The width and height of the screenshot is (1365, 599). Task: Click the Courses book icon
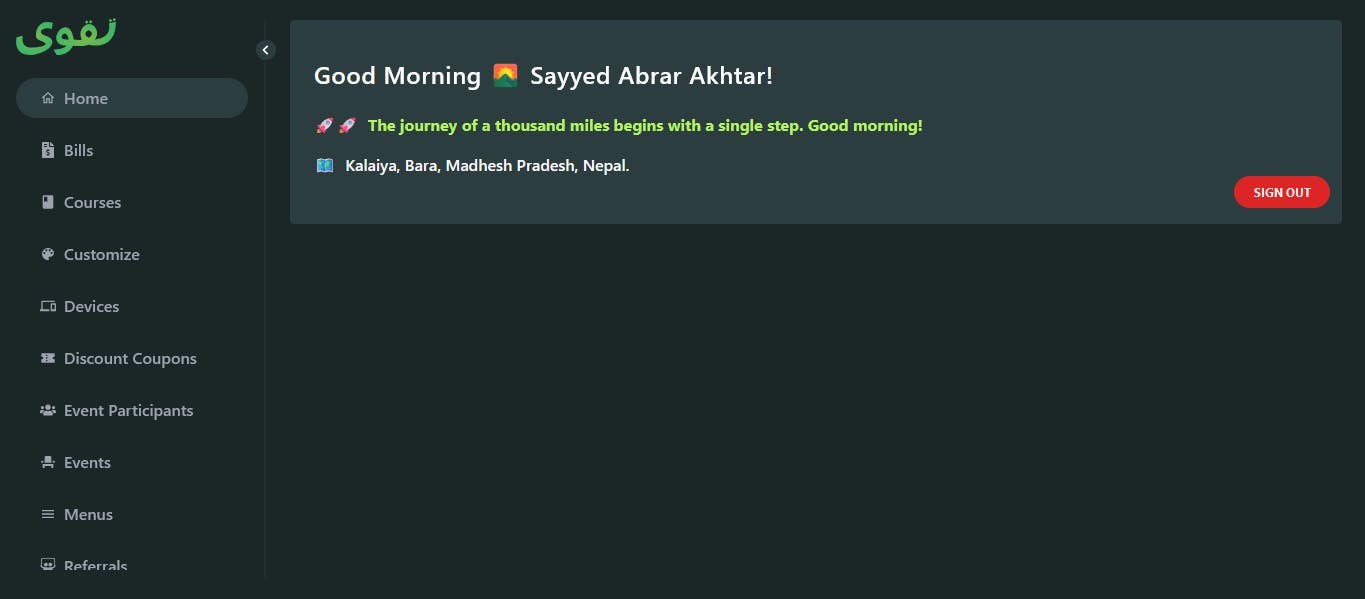47,202
